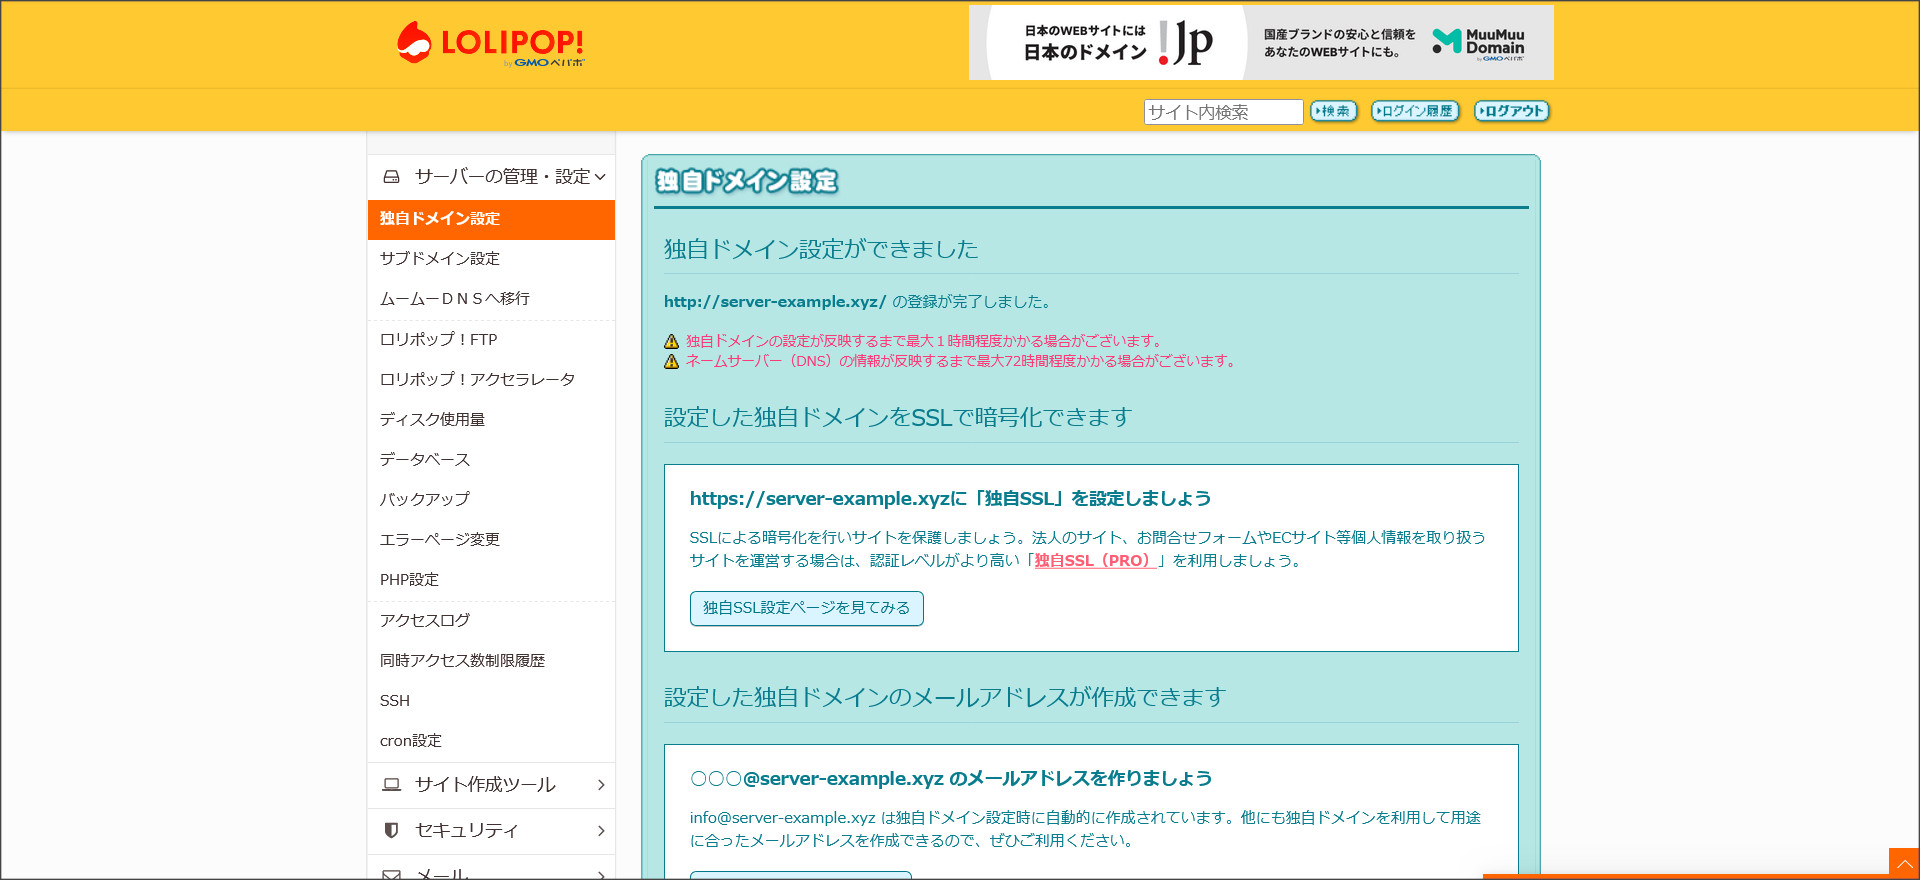Click the 検索 search button

click(x=1333, y=111)
